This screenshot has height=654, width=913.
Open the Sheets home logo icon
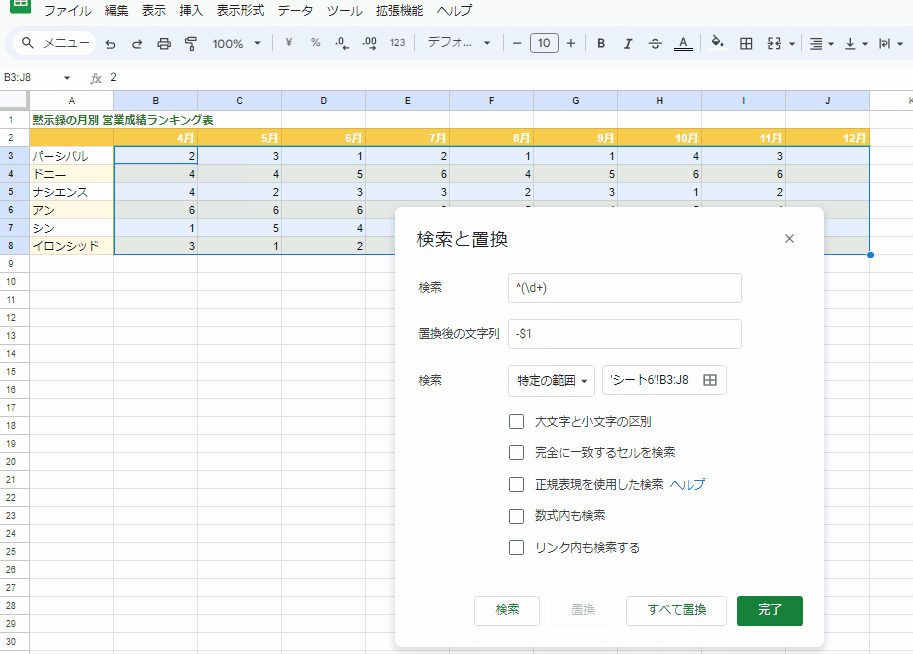[20, 6]
